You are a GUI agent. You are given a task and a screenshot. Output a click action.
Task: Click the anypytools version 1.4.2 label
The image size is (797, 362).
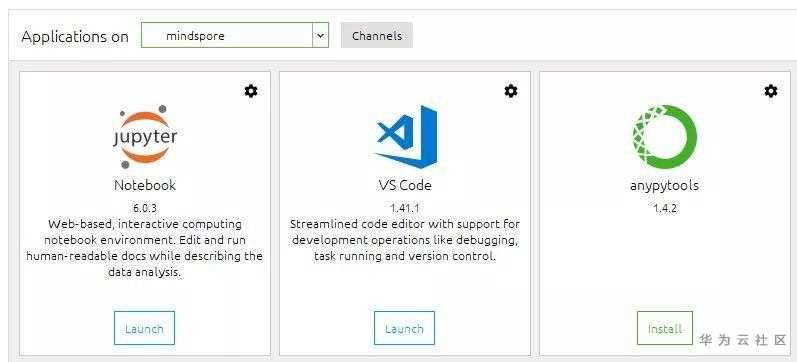pyautogui.click(x=665, y=208)
